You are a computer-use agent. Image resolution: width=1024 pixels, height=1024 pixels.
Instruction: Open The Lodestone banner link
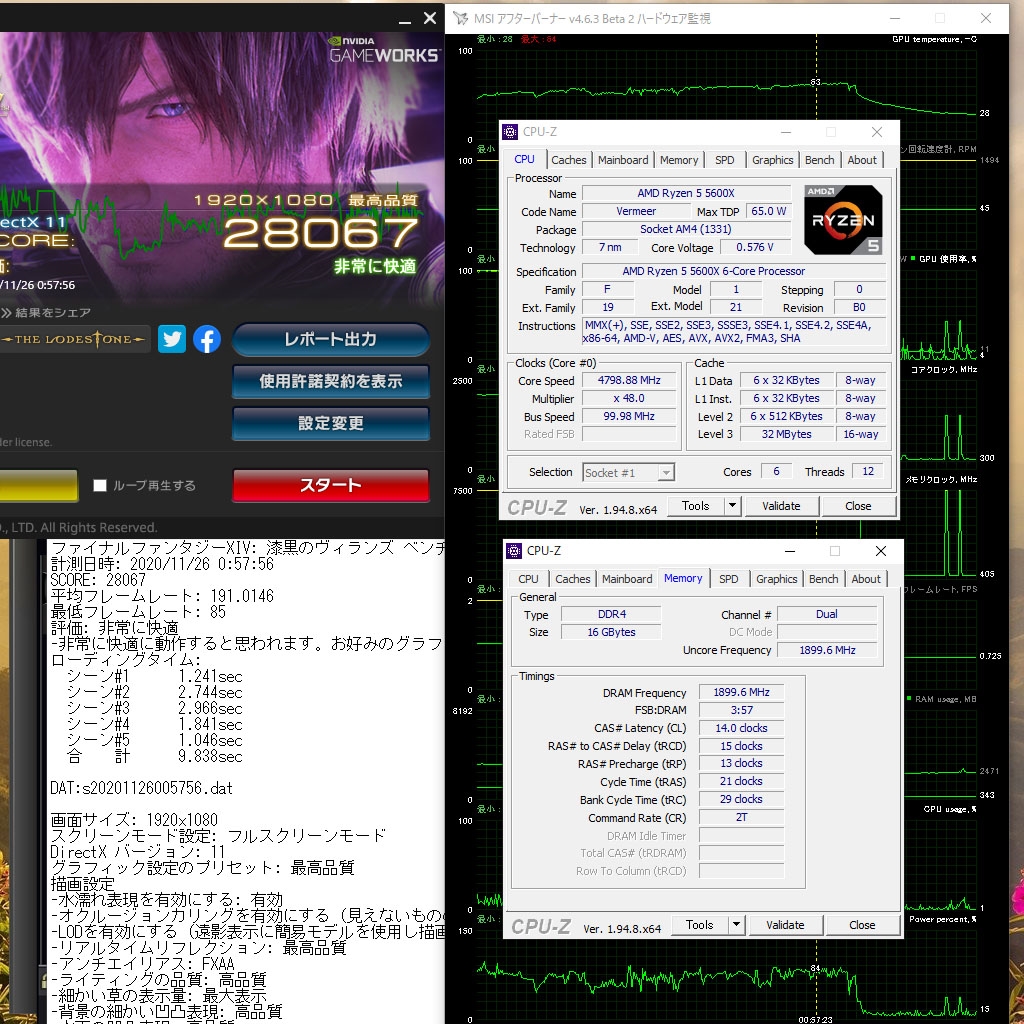74,339
